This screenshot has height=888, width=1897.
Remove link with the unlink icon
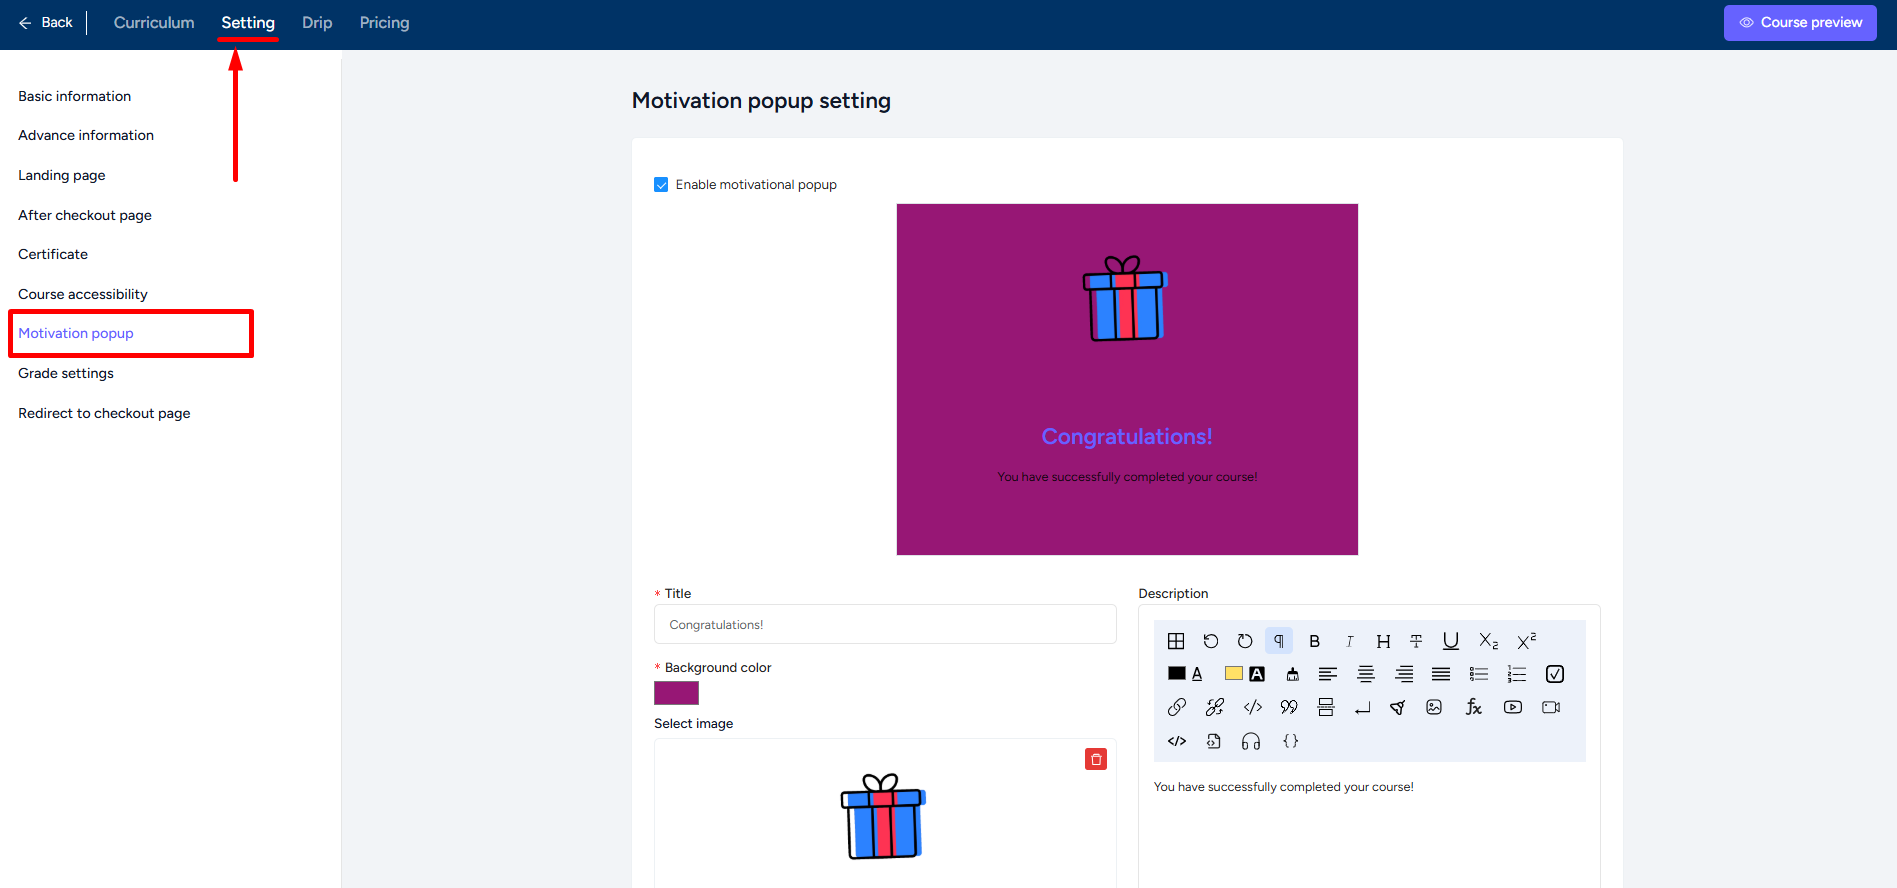pyautogui.click(x=1215, y=707)
